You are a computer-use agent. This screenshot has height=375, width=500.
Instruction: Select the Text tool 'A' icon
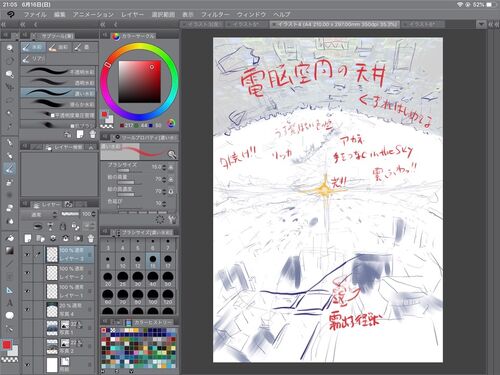click(10, 303)
